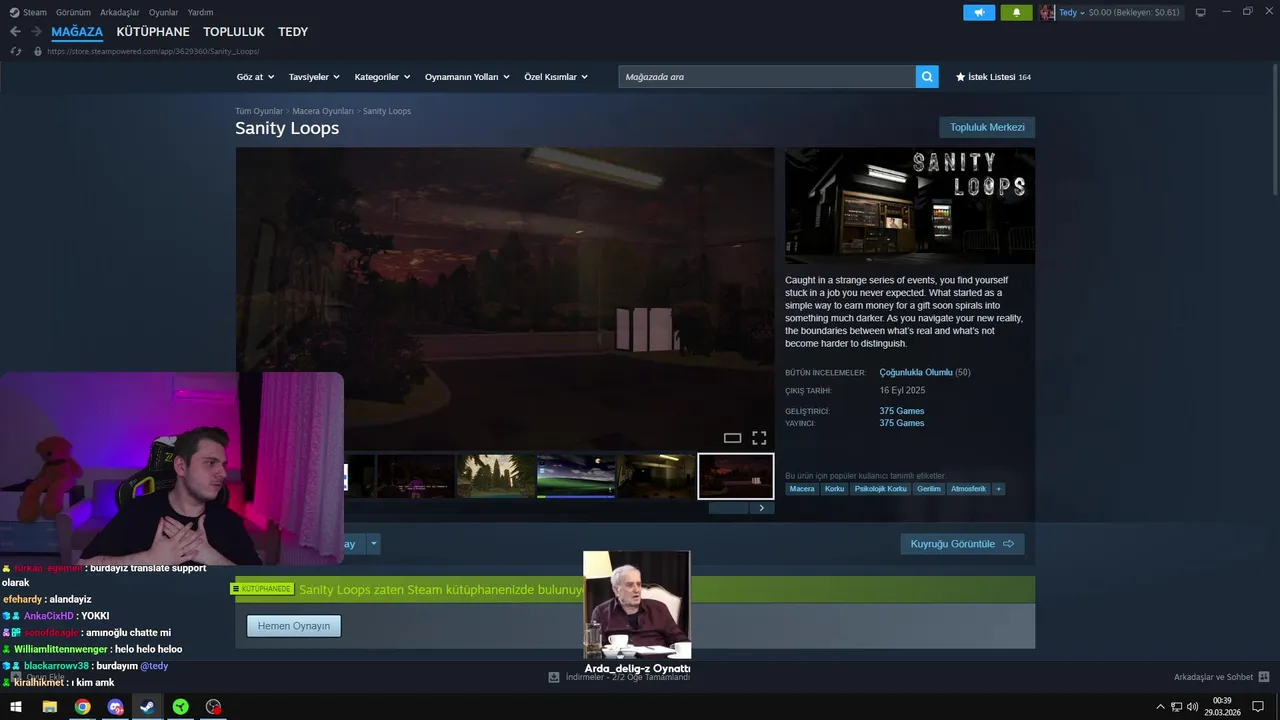1280x720 pixels.
Task: Select the Atmosferik tag
Action: coord(968,489)
